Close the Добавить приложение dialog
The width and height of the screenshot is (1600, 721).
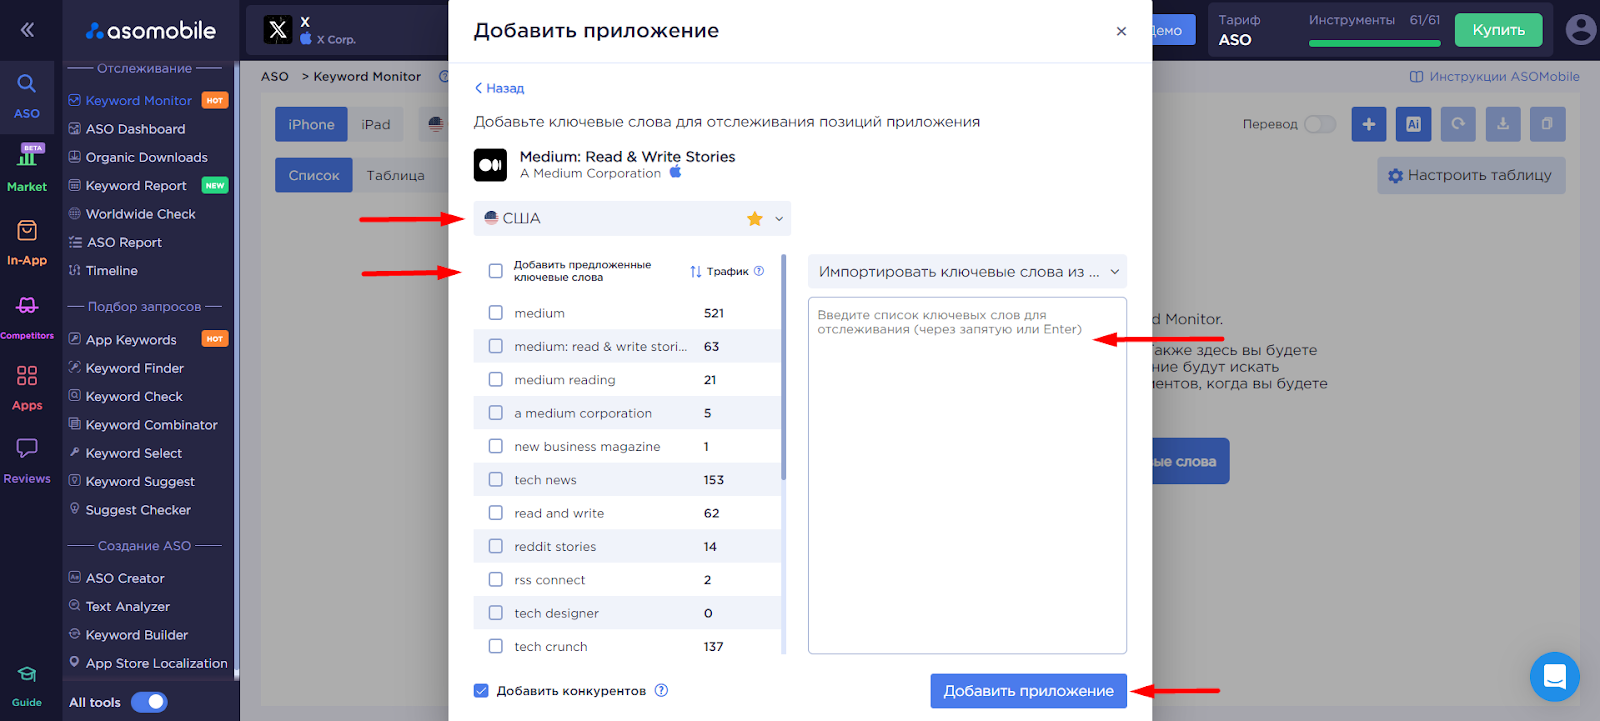click(1121, 31)
